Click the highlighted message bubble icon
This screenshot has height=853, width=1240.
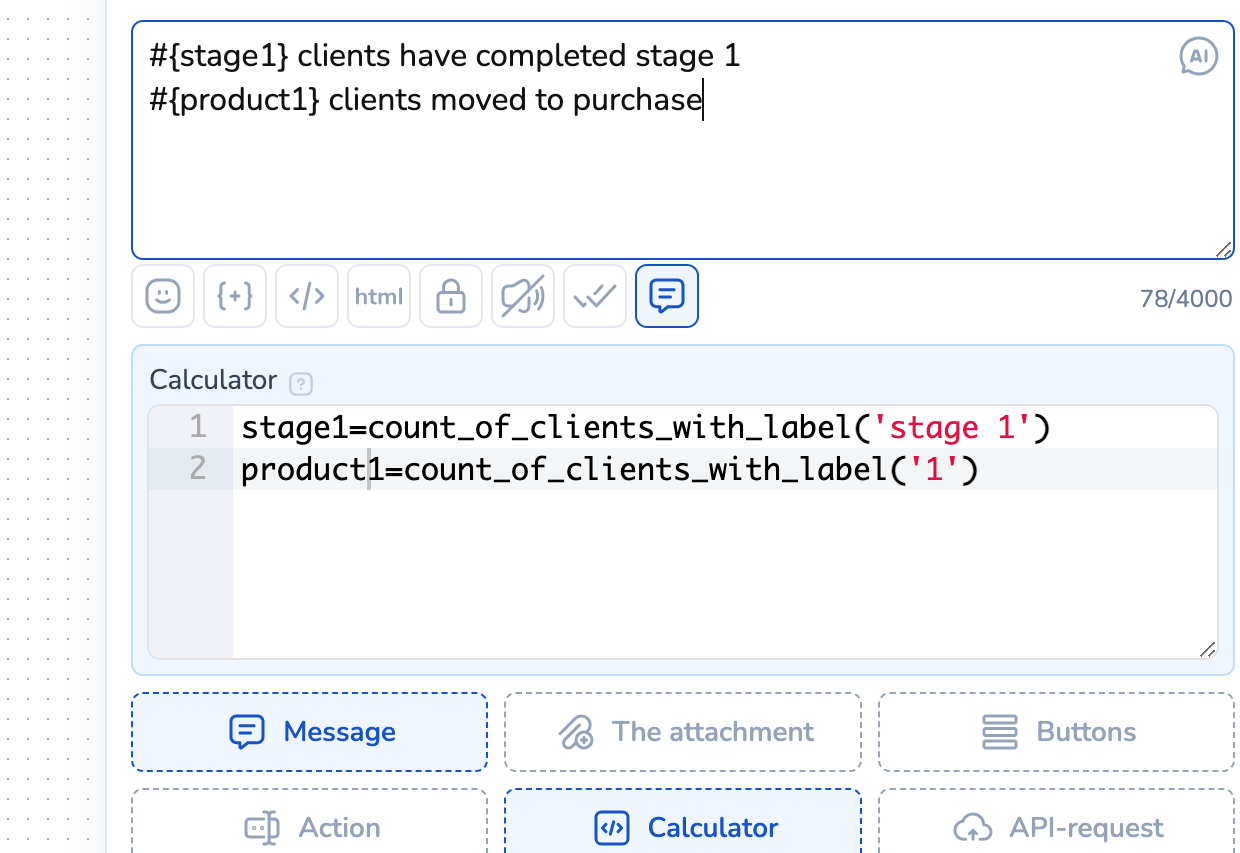click(667, 296)
